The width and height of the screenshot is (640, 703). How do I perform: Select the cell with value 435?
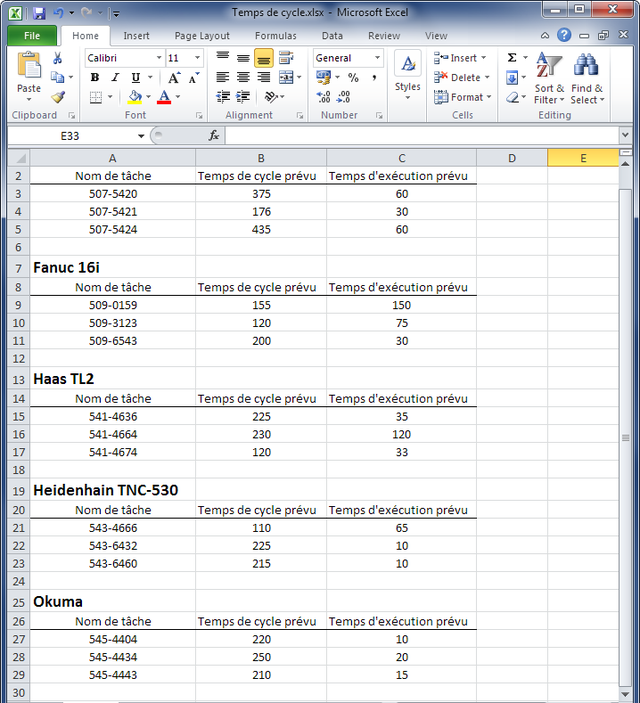pos(261,230)
